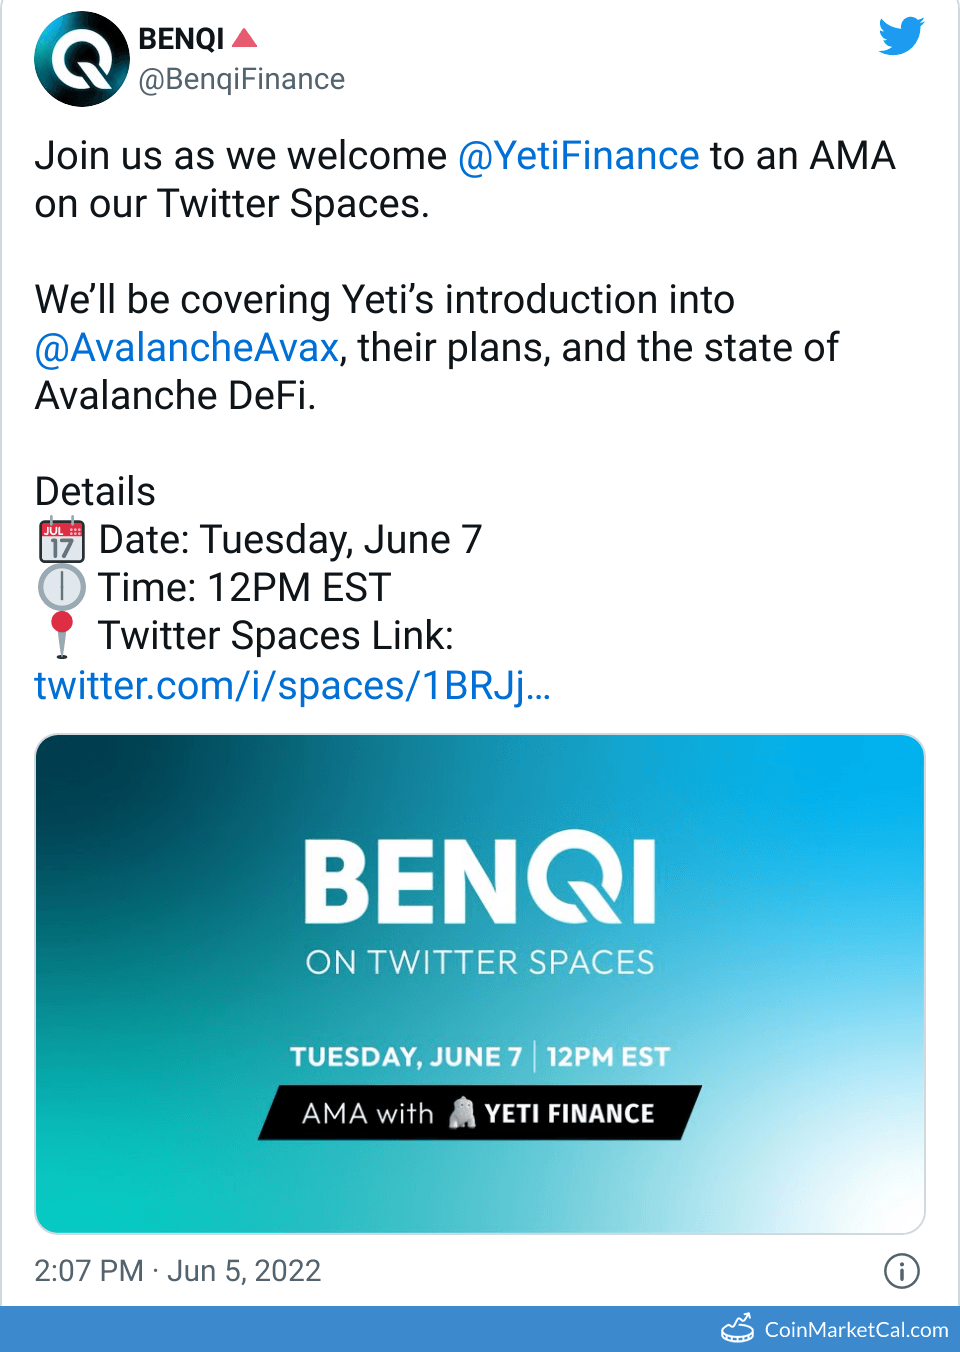Click the @BenqiFinance handle
The width and height of the screenshot is (960, 1352).
coord(242,79)
